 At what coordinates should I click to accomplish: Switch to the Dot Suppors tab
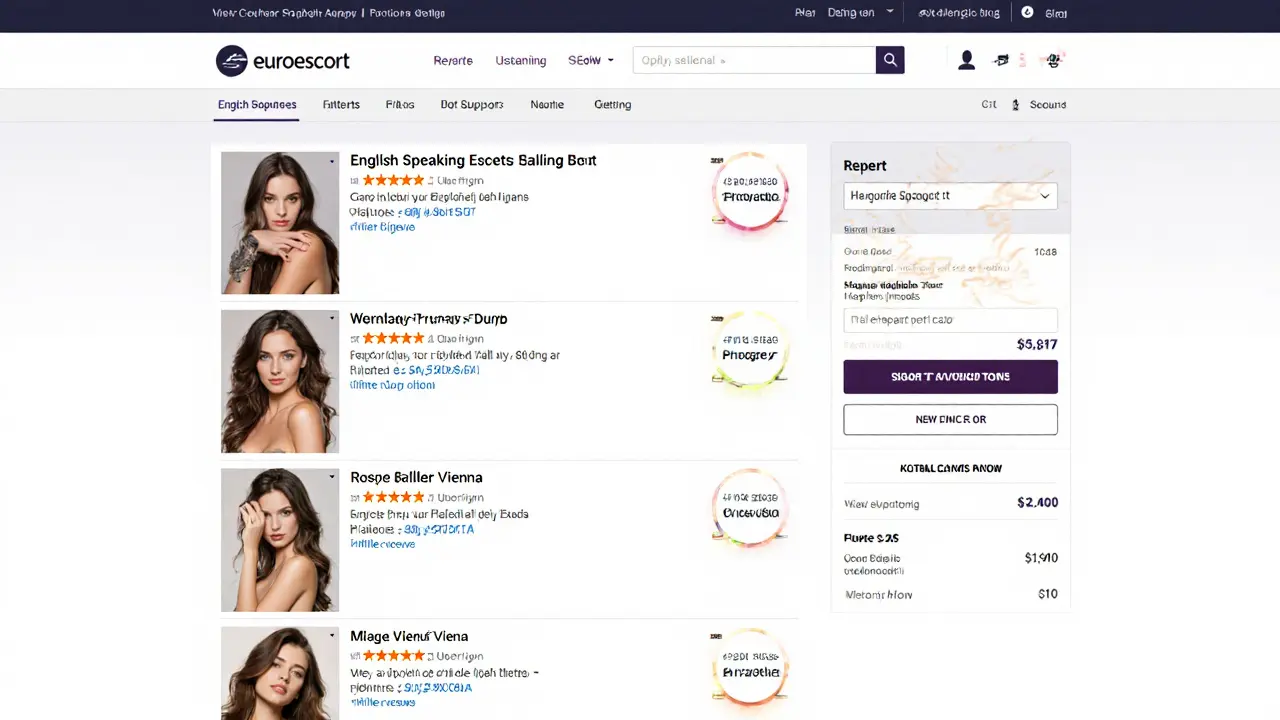471,104
